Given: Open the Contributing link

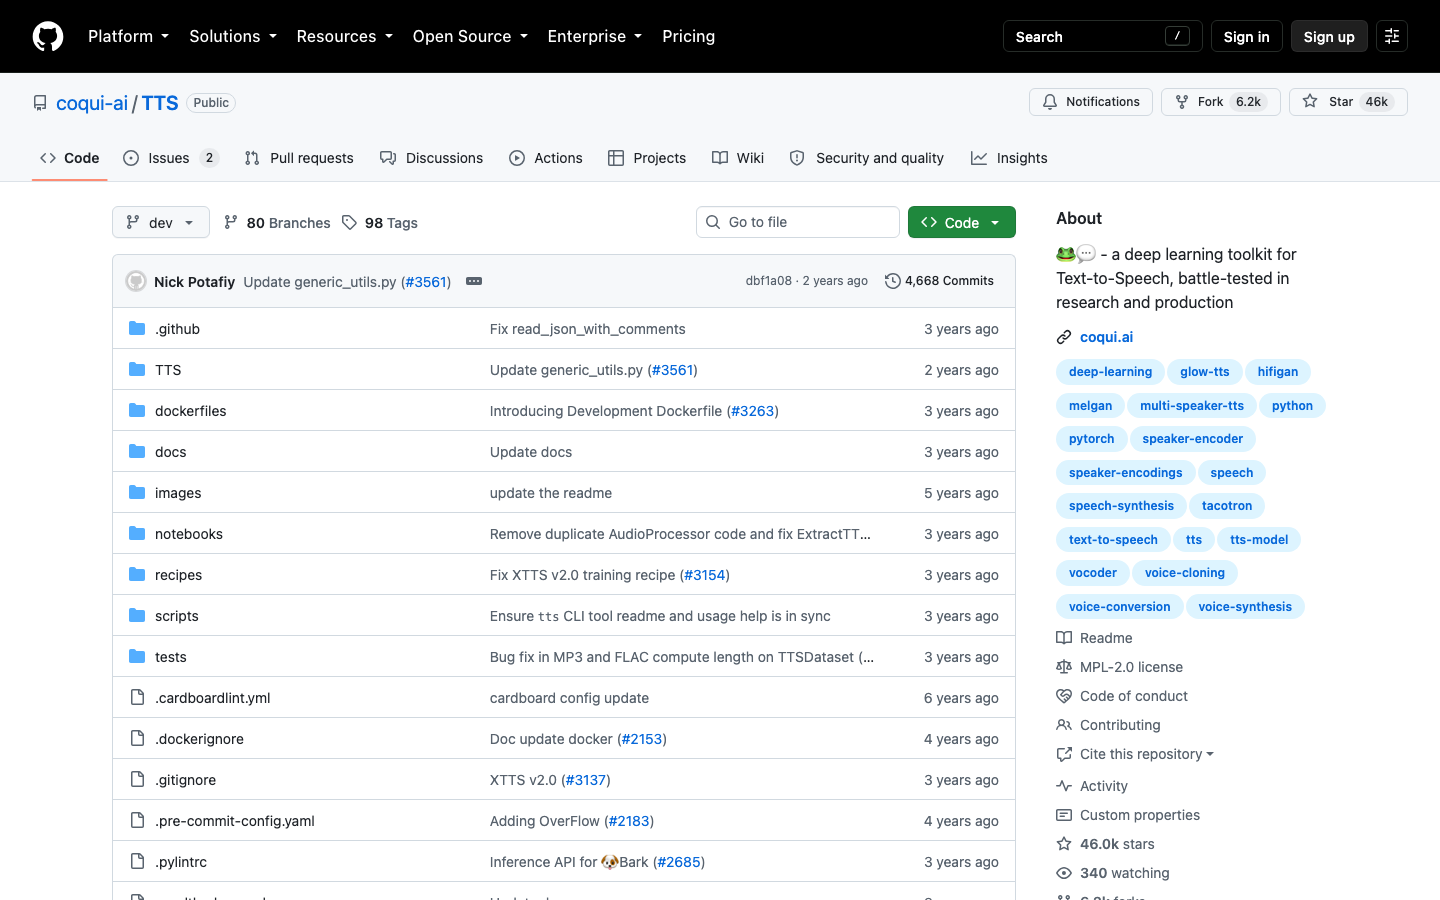Looking at the screenshot, I should (x=1120, y=725).
